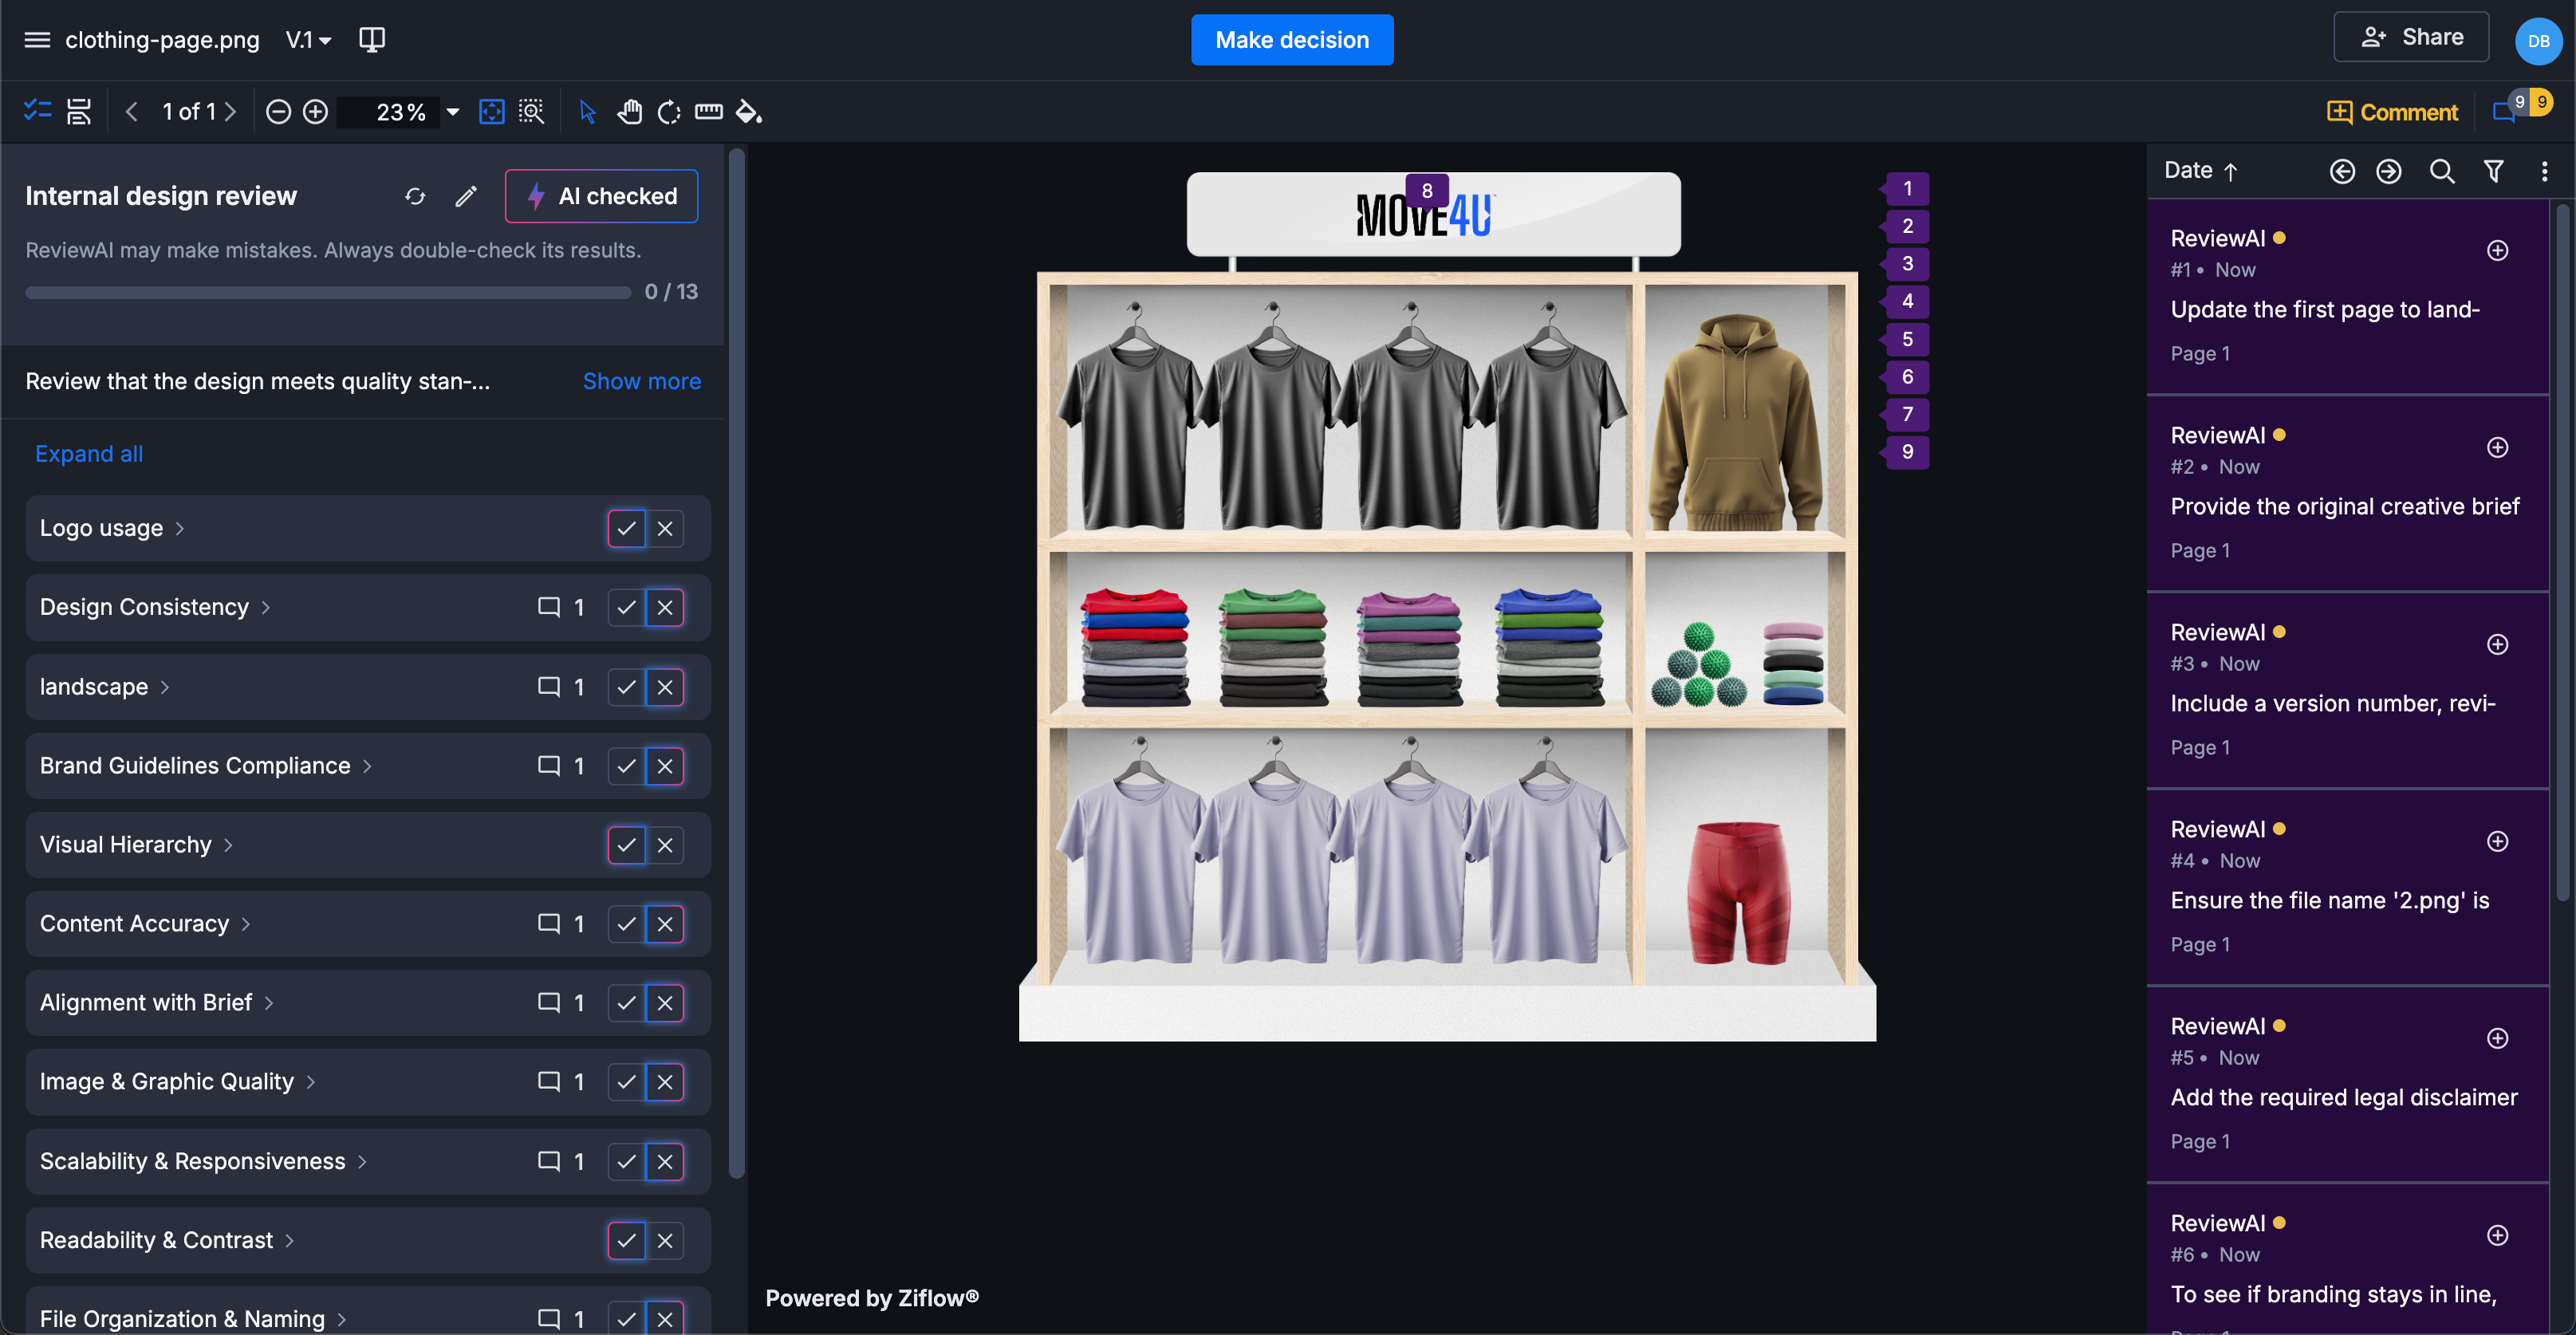Select the ruler measure tool
Image resolution: width=2576 pixels, height=1335 pixels.
709,111
